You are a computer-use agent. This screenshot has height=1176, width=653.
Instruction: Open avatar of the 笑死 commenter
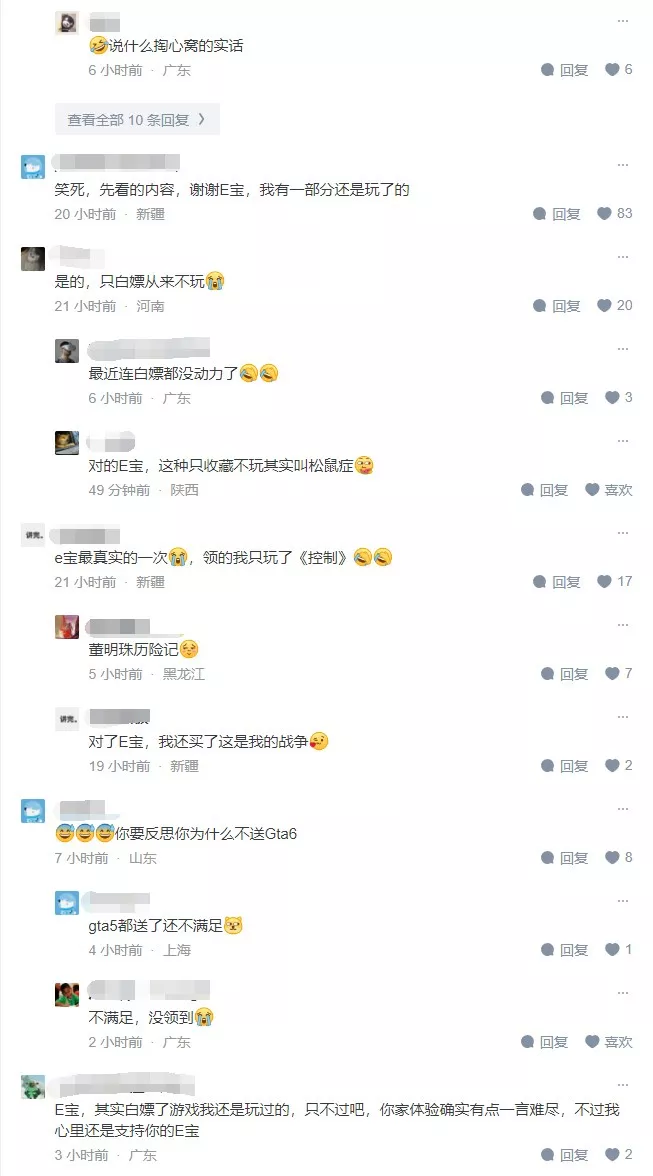point(33,166)
